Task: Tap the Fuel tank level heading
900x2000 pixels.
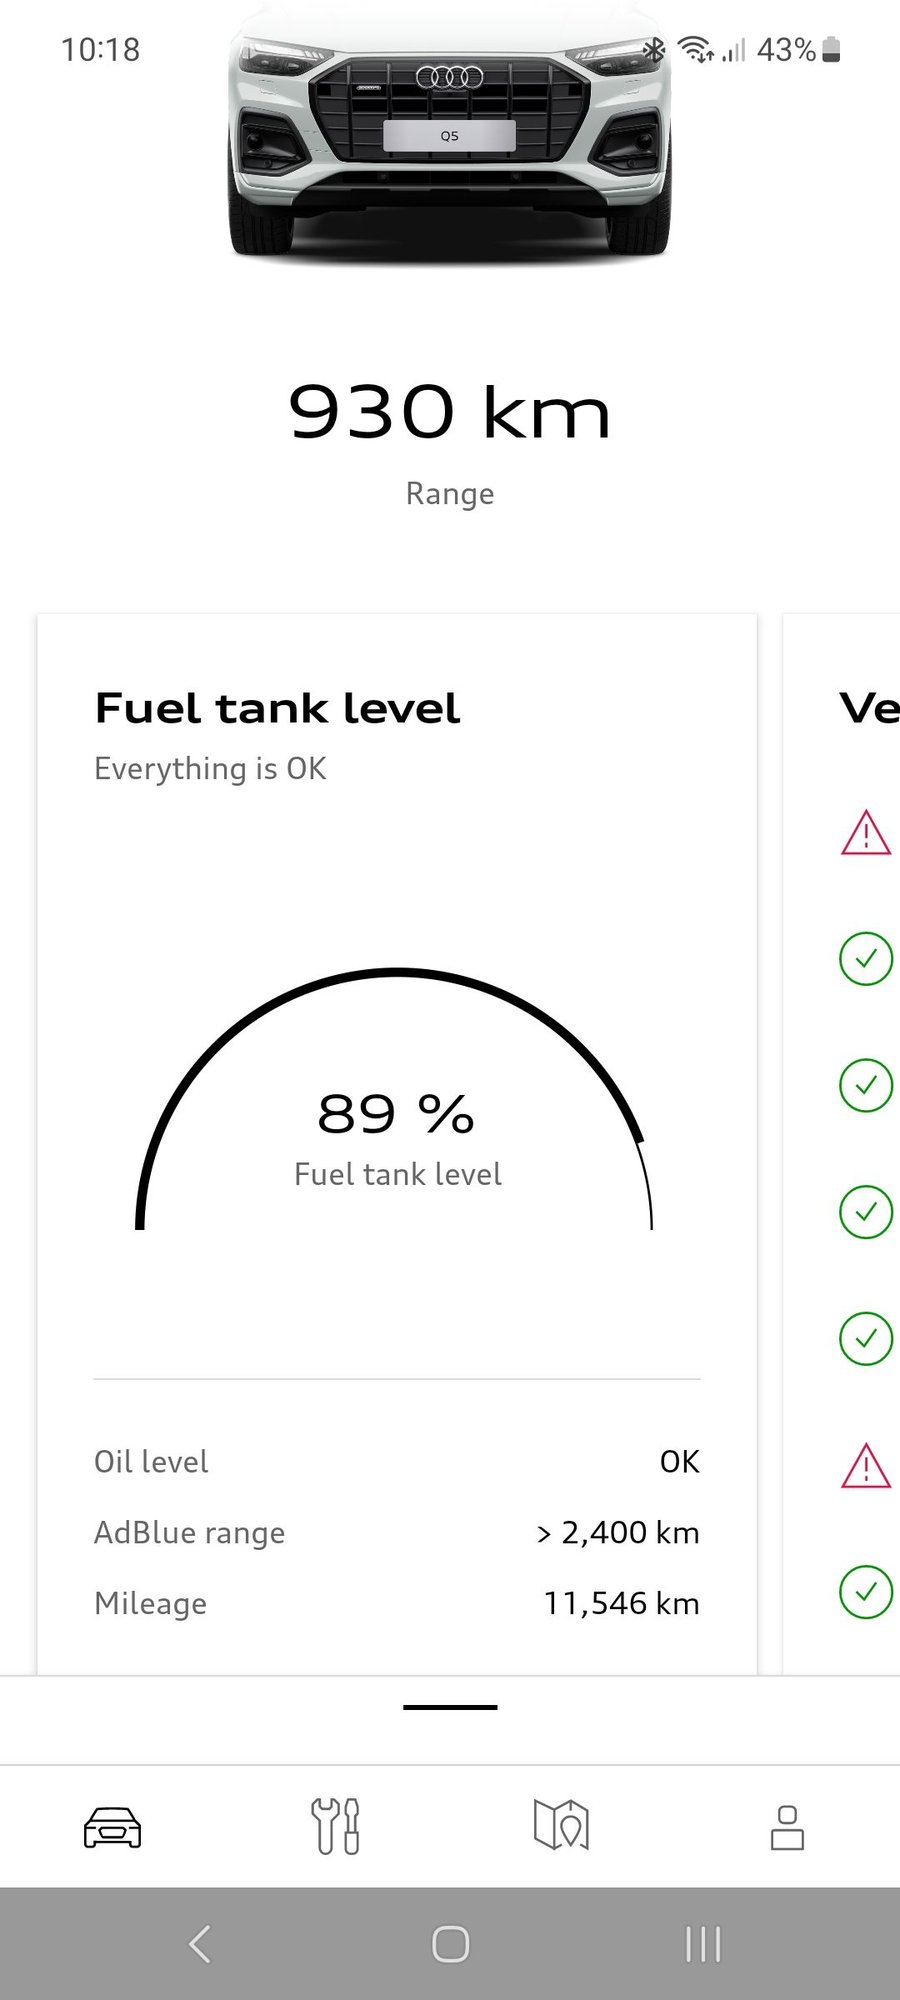Action: click(277, 709)
